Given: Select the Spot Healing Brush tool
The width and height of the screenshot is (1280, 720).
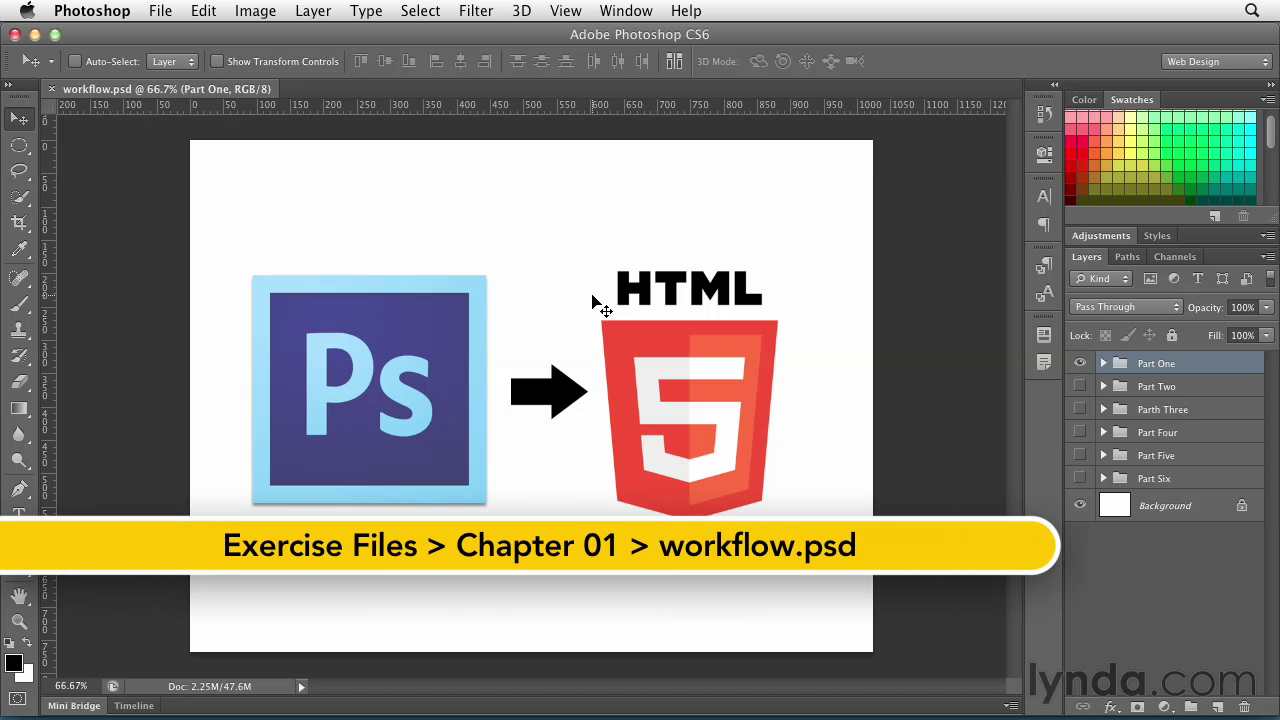Looking at the screenshot, I should tap(19, 277).
